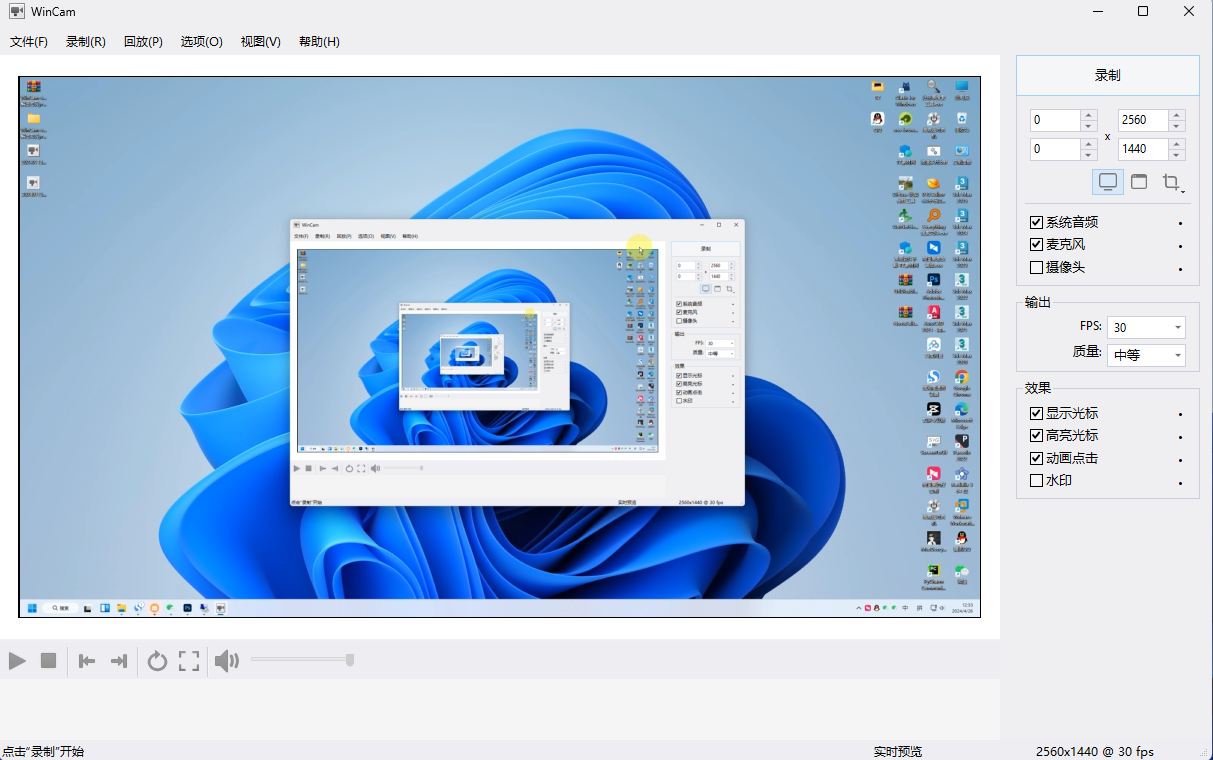Open options dot beside 显示光标
Image resolution: width=1213 pixels, height=760 pixels.
point(1181,414)
